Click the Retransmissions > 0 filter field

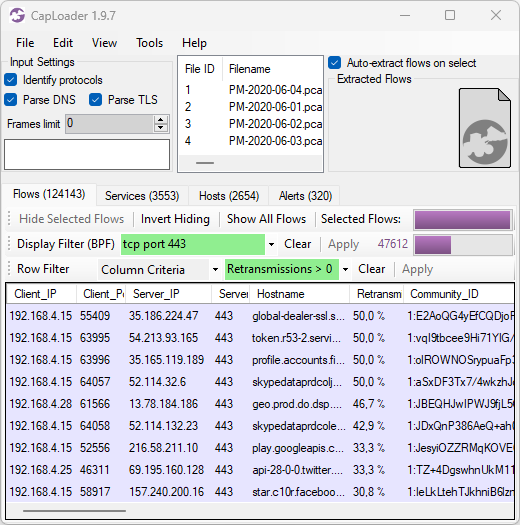pos(282,269)
